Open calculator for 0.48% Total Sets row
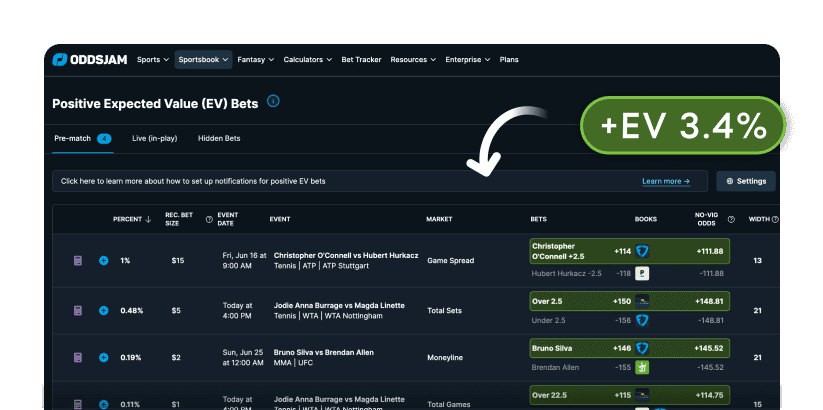 (78, 311)
